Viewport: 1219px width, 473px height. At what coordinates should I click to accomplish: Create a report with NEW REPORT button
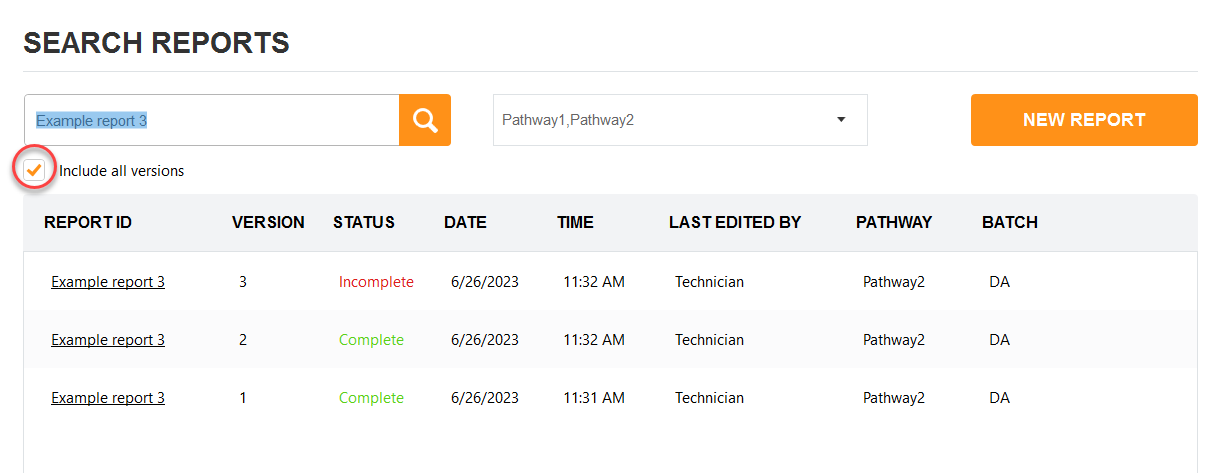1084,120
